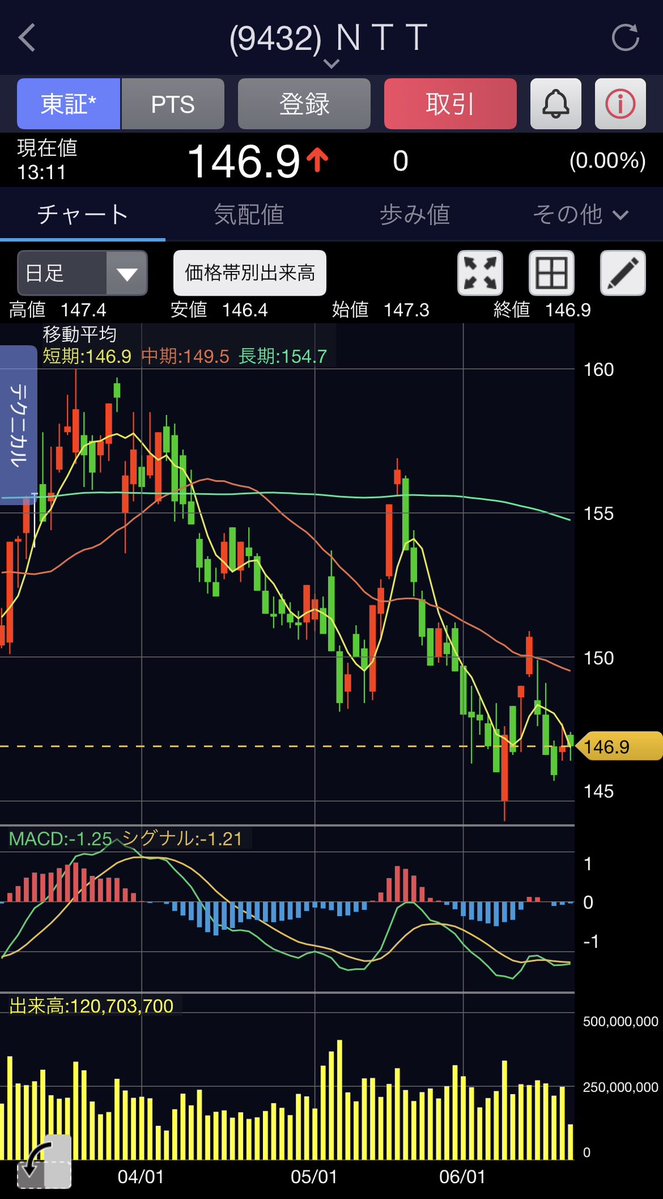The height and width of the screenshot is (1199, 663).
Task: Go back using the left arrow
Action: (28, 37)
